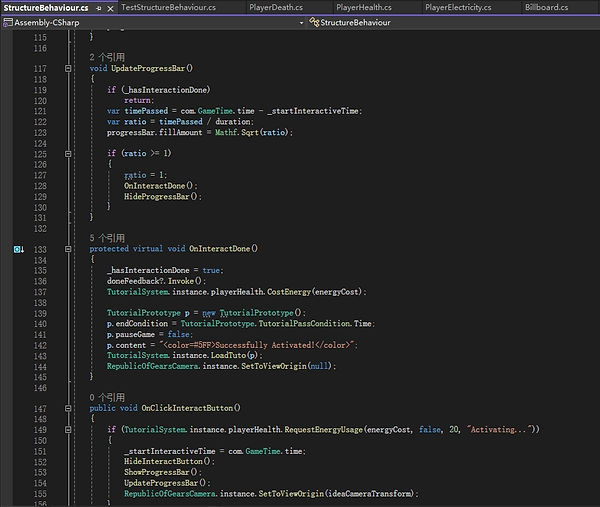Open the Billboard.cs tab

546,7
